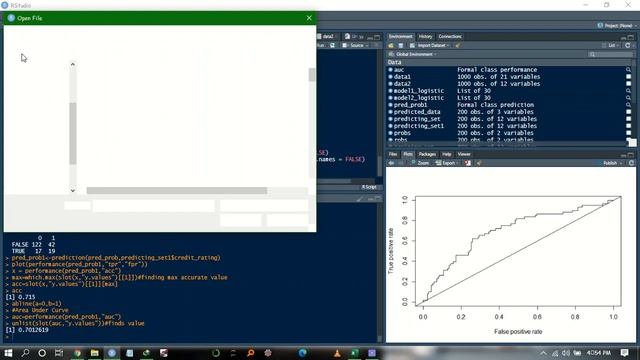The image size is (640, 360).
Task: Click the Environment search field
Action: coord(610,54)
